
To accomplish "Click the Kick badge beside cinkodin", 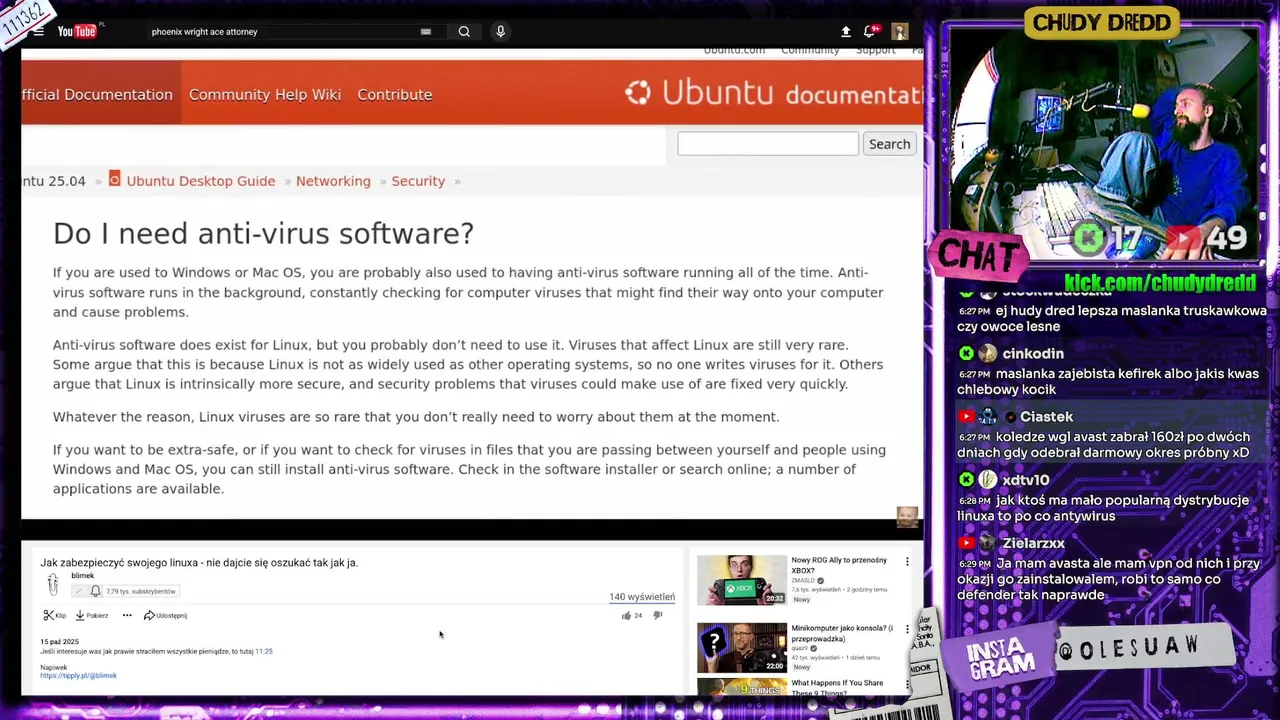I will (x=966, y=354).
